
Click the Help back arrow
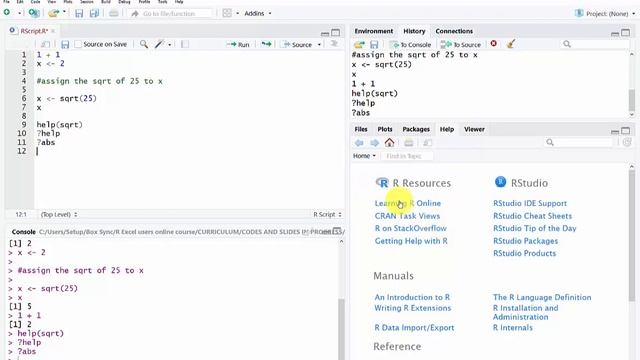359,142
